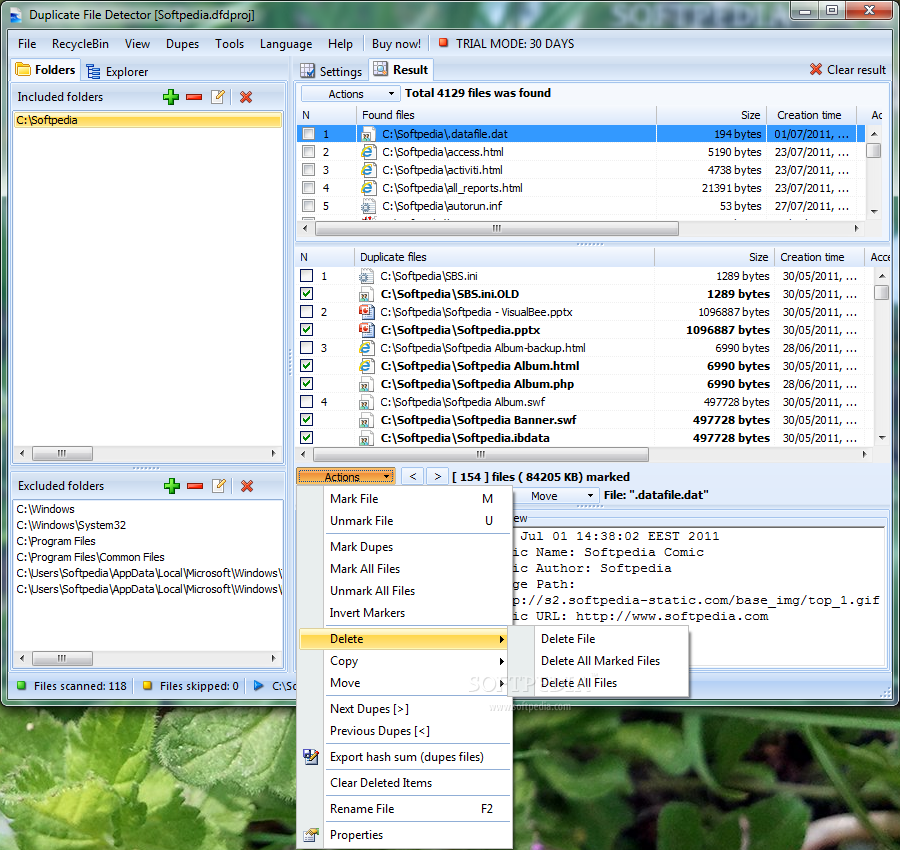The image size is (900, 850).
Task: Choose Delete All Files in submenu
Action: (x=579, y=683)
